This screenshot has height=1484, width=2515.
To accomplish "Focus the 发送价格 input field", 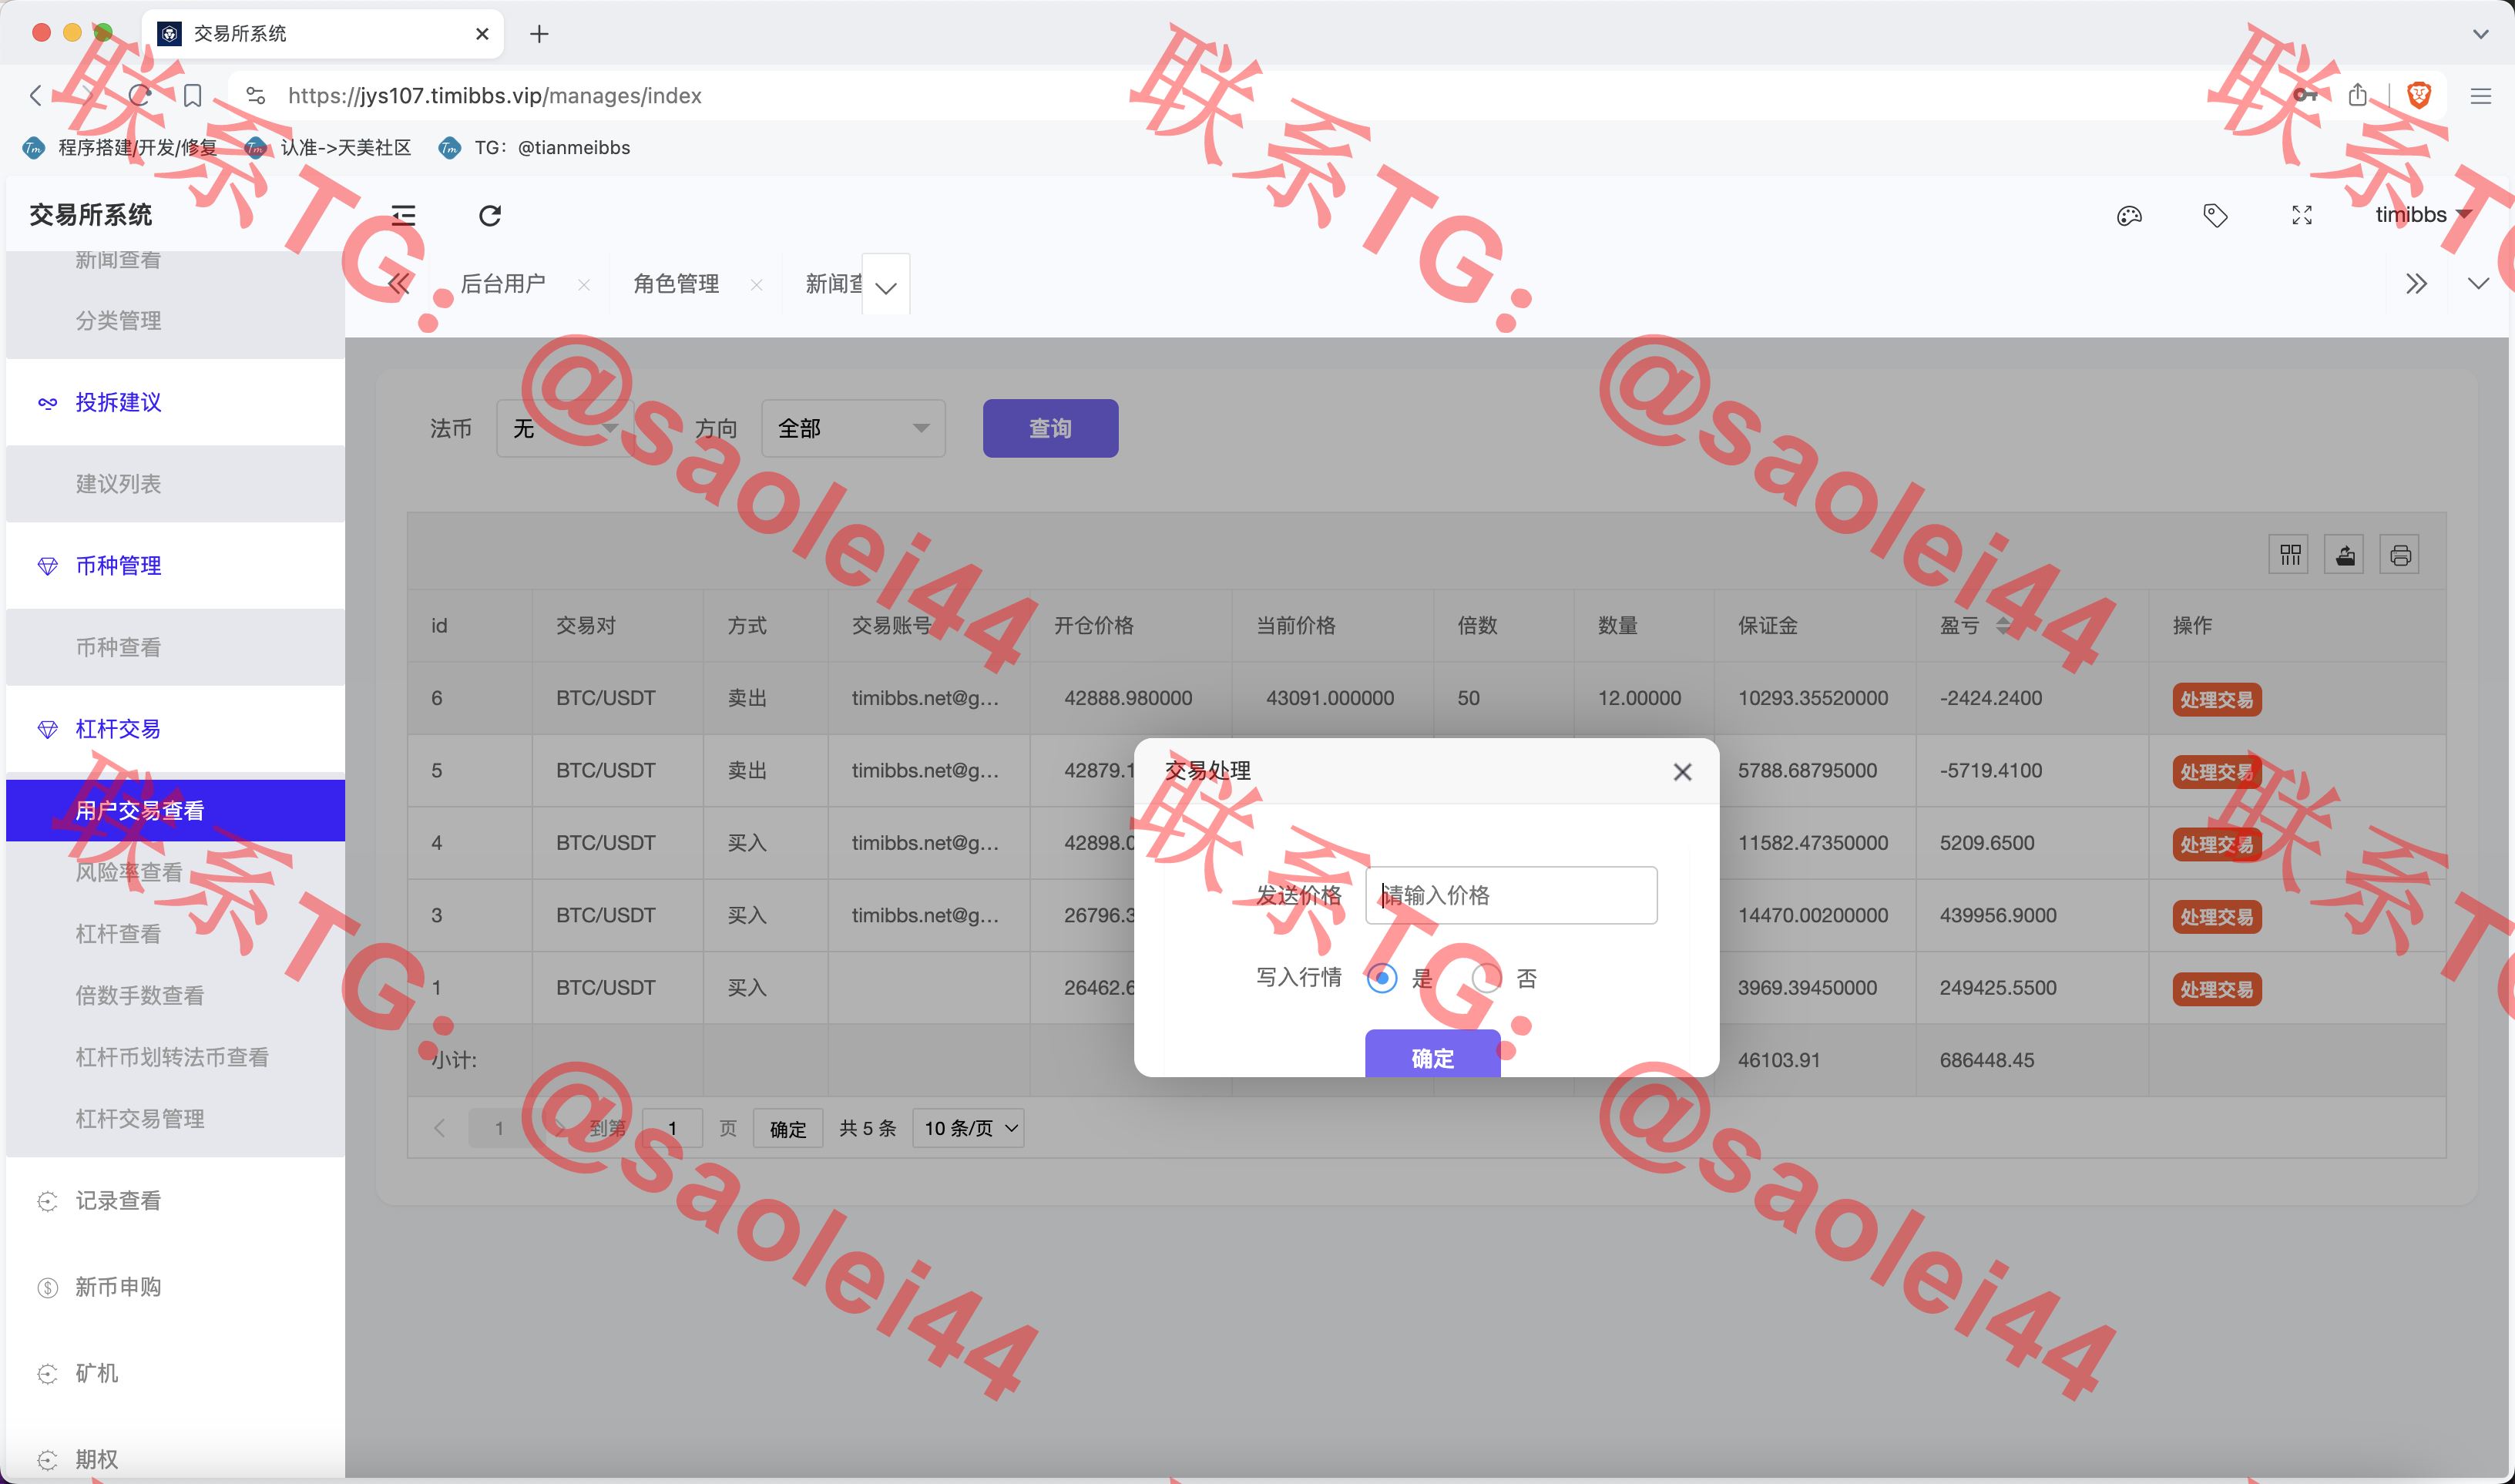I will click(1510, 895).
